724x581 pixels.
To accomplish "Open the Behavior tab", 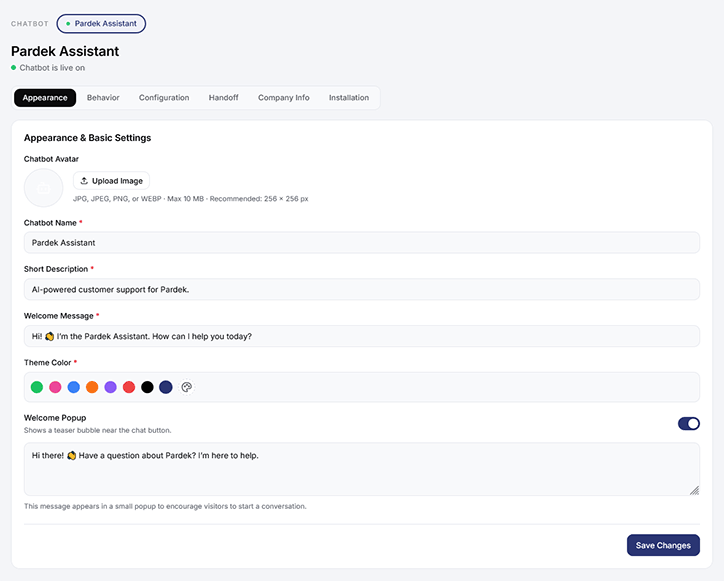I will (x=103, y=98).
